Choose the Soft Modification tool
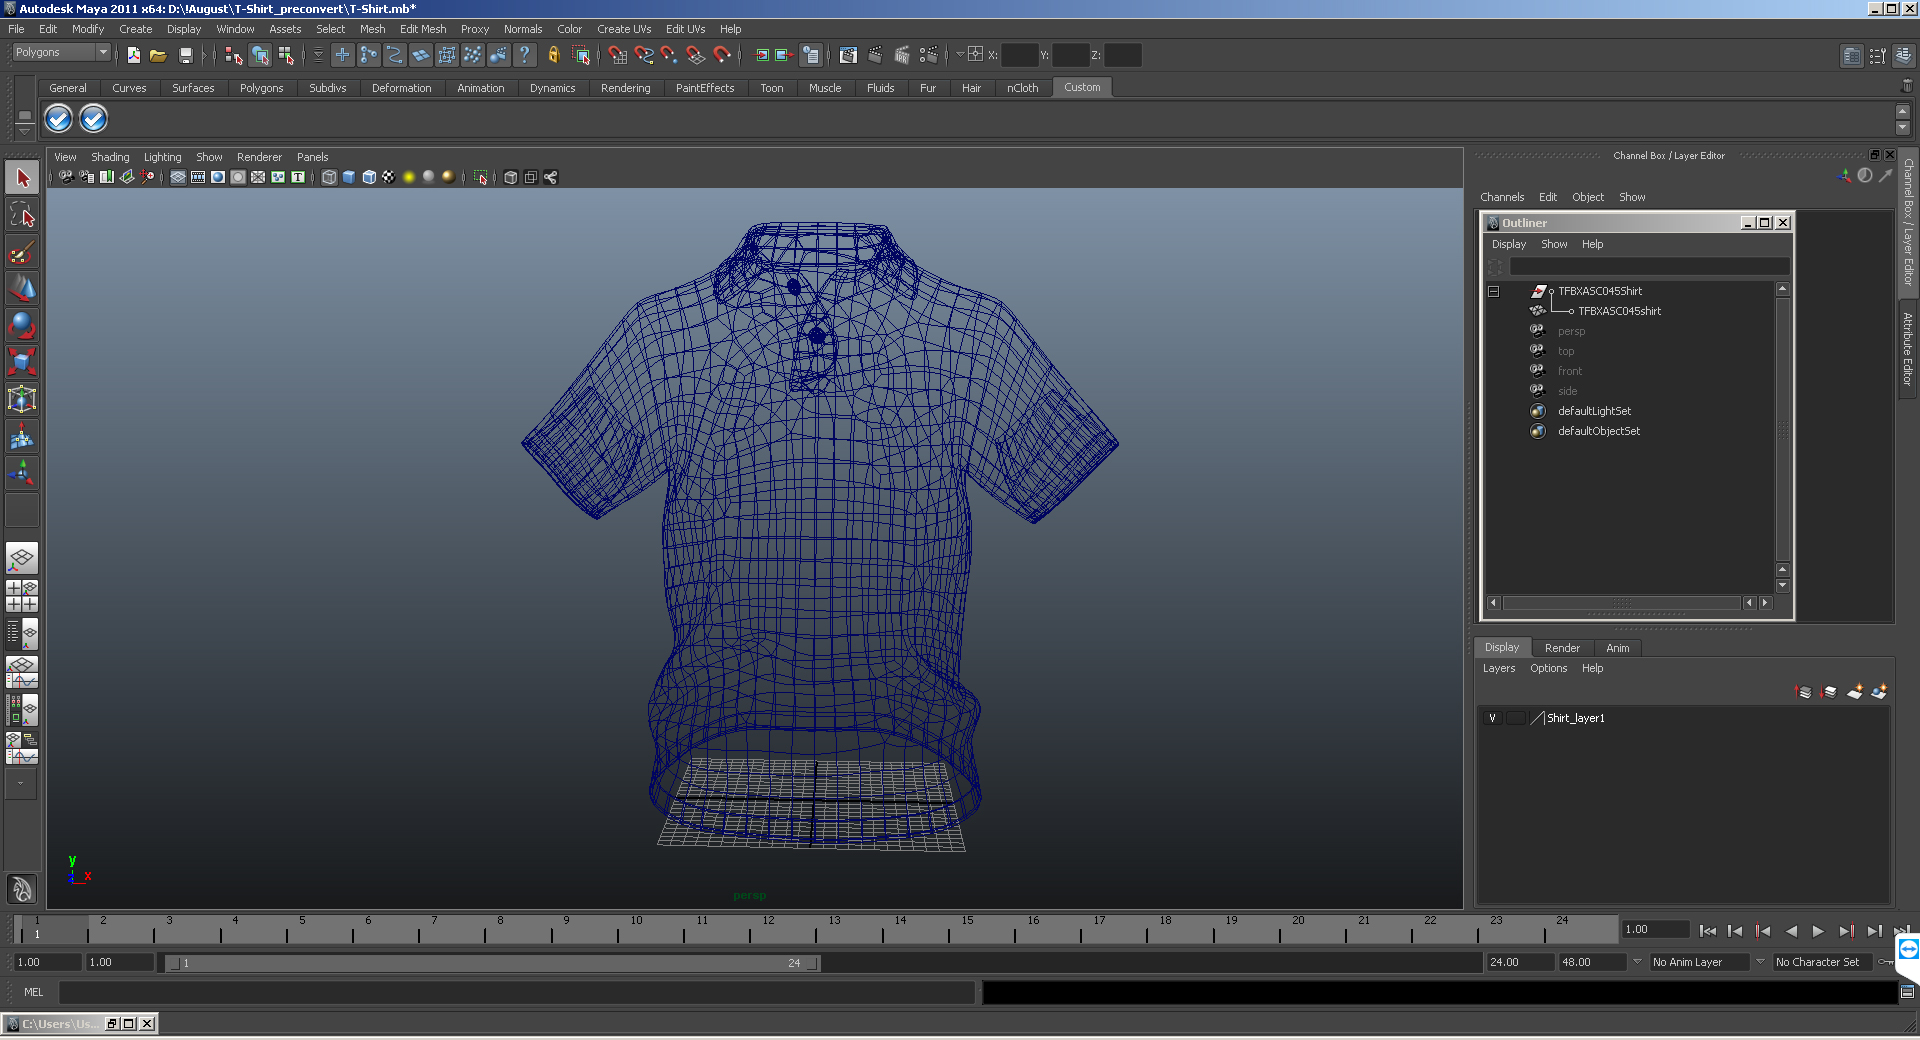 (22, 436)
